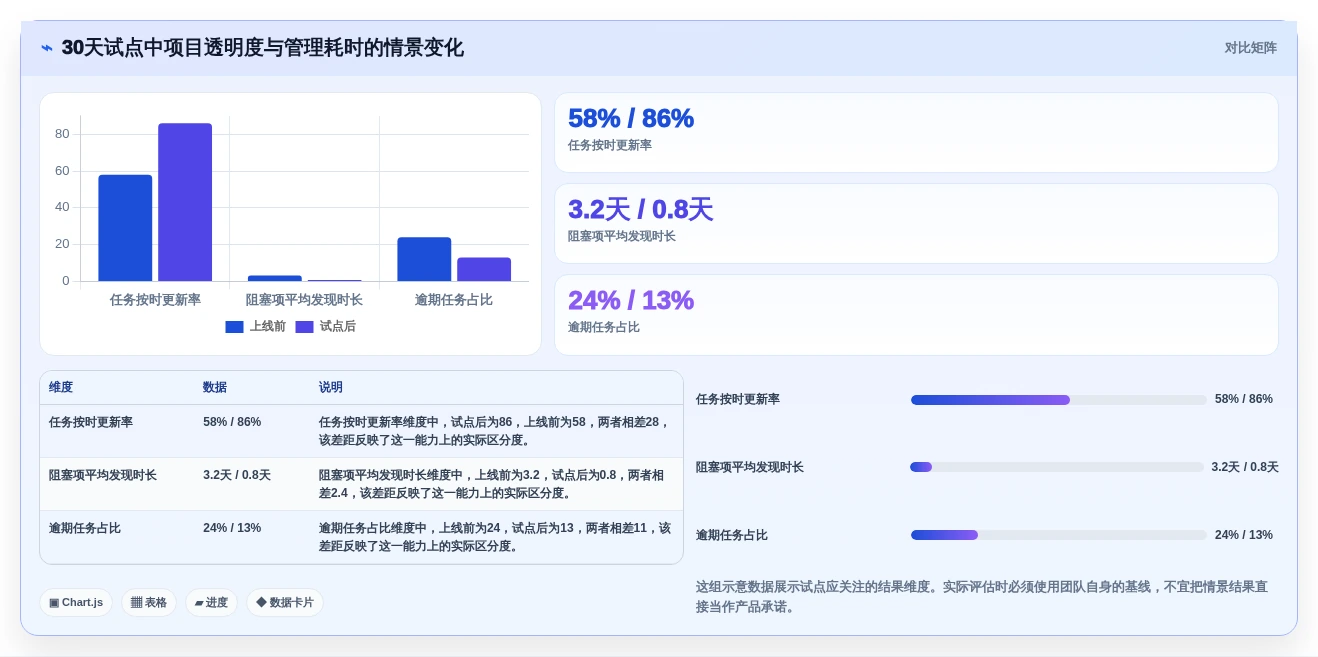
Task: Click the lightning icon beside the title
Action: point(47,48)
